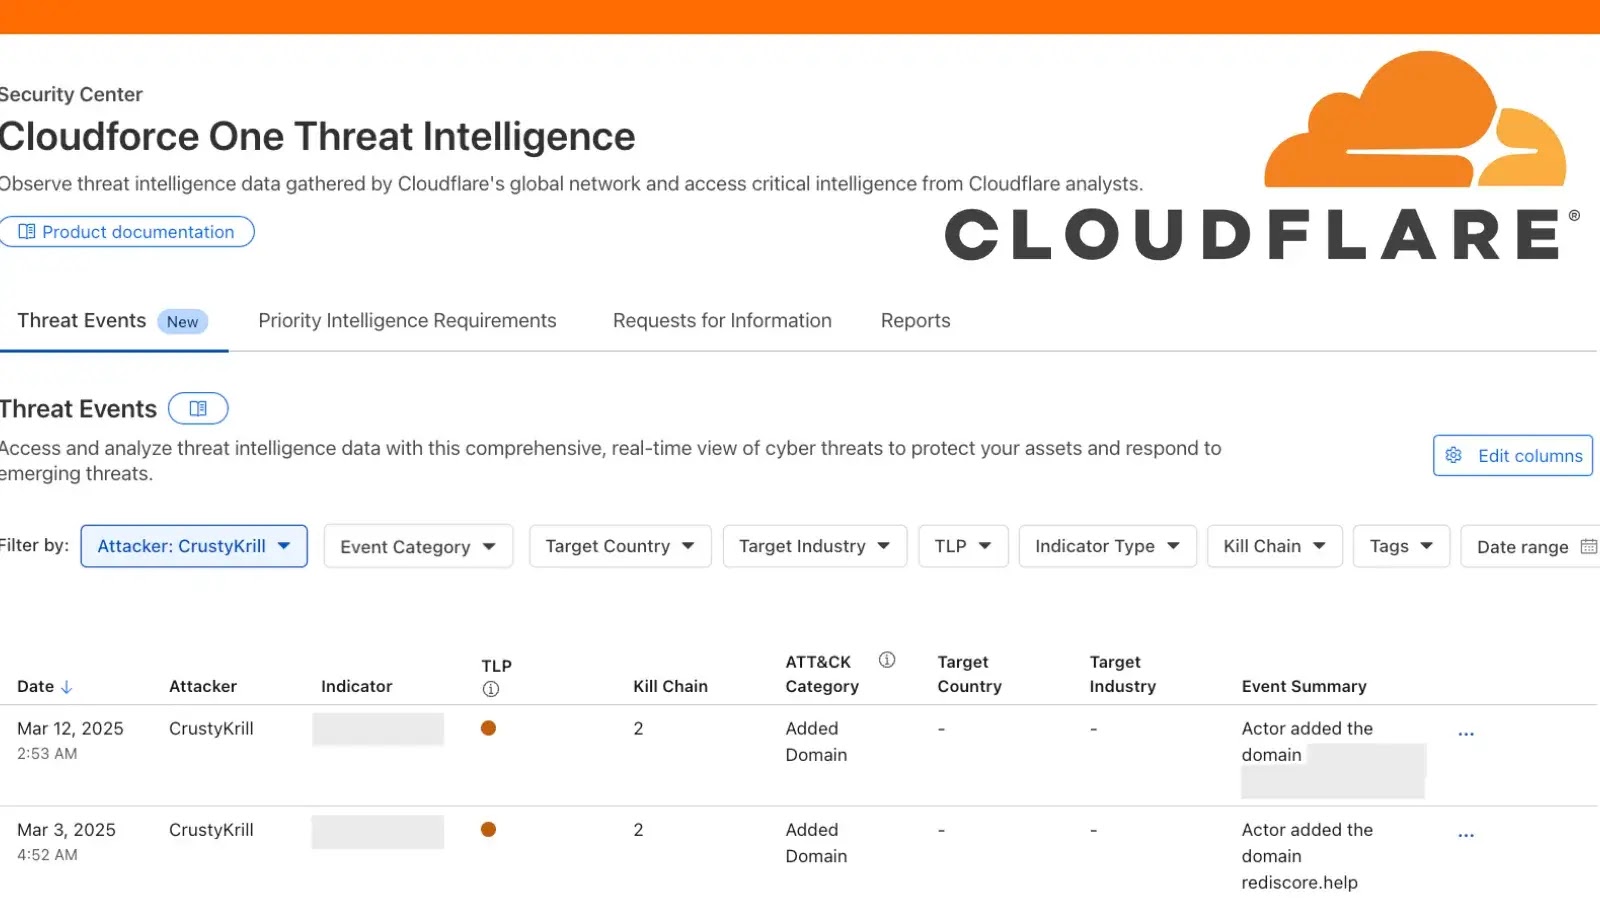Open the Requests for Information tab
The width and height of the screenshot is (1600, 900).
[721, 320]
